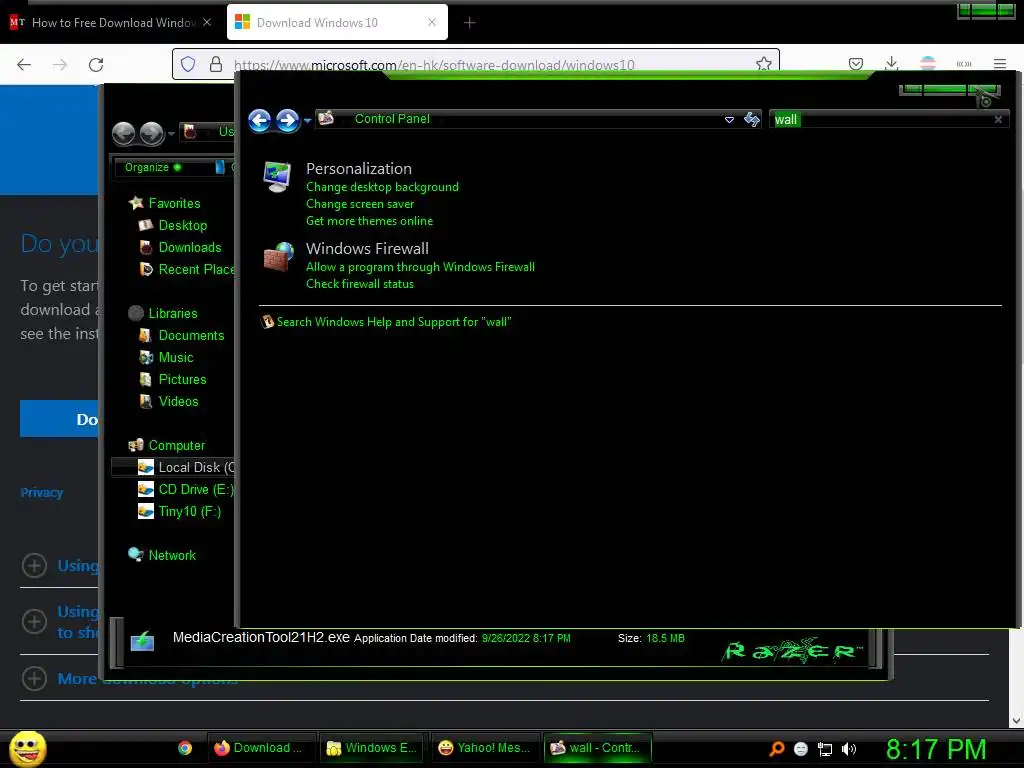
Task: Select Local Disk drive in sidebar
Action: (196, 468)
